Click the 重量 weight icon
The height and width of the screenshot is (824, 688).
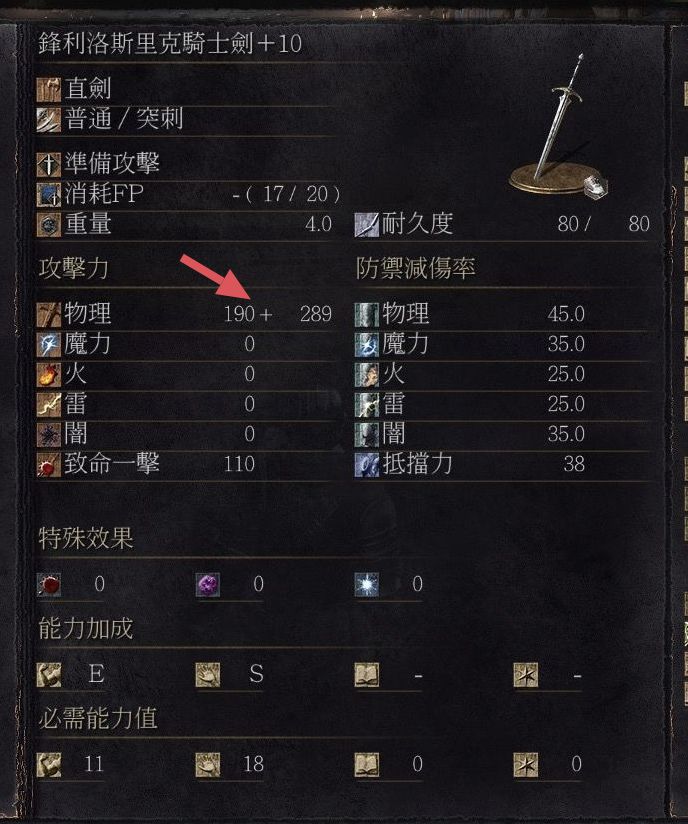click(x=49, y=224)
